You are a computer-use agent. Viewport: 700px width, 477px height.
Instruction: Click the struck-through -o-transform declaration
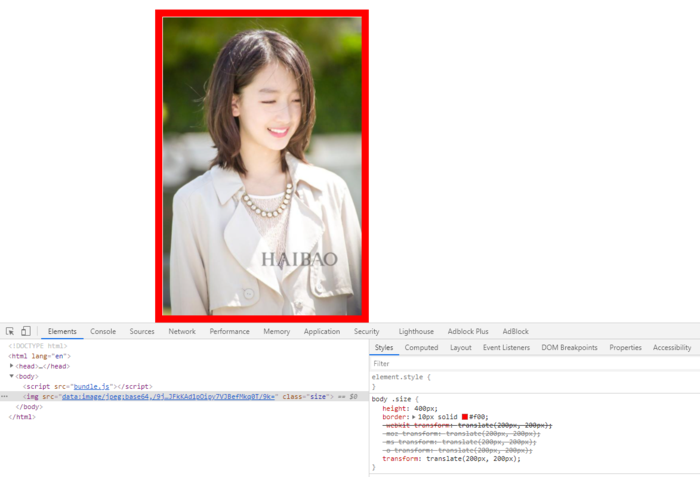(458, 450)
